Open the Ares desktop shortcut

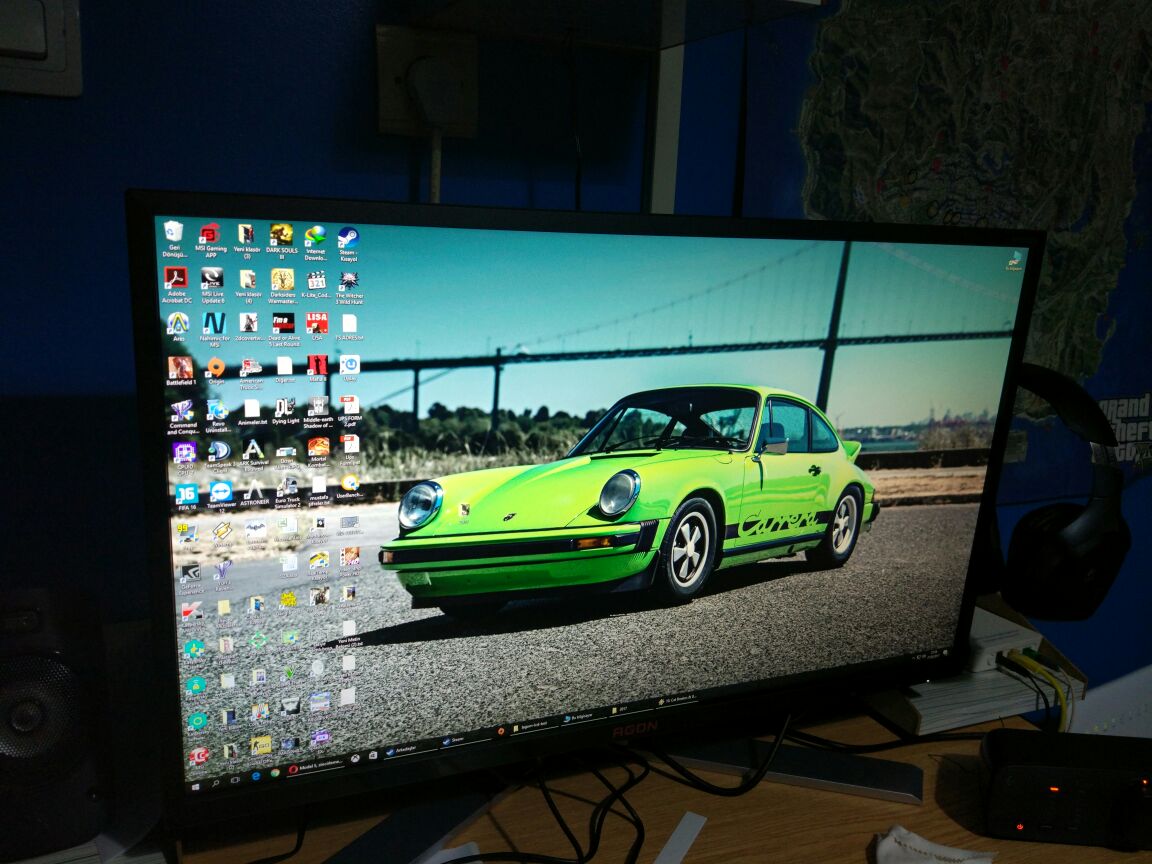179,327
